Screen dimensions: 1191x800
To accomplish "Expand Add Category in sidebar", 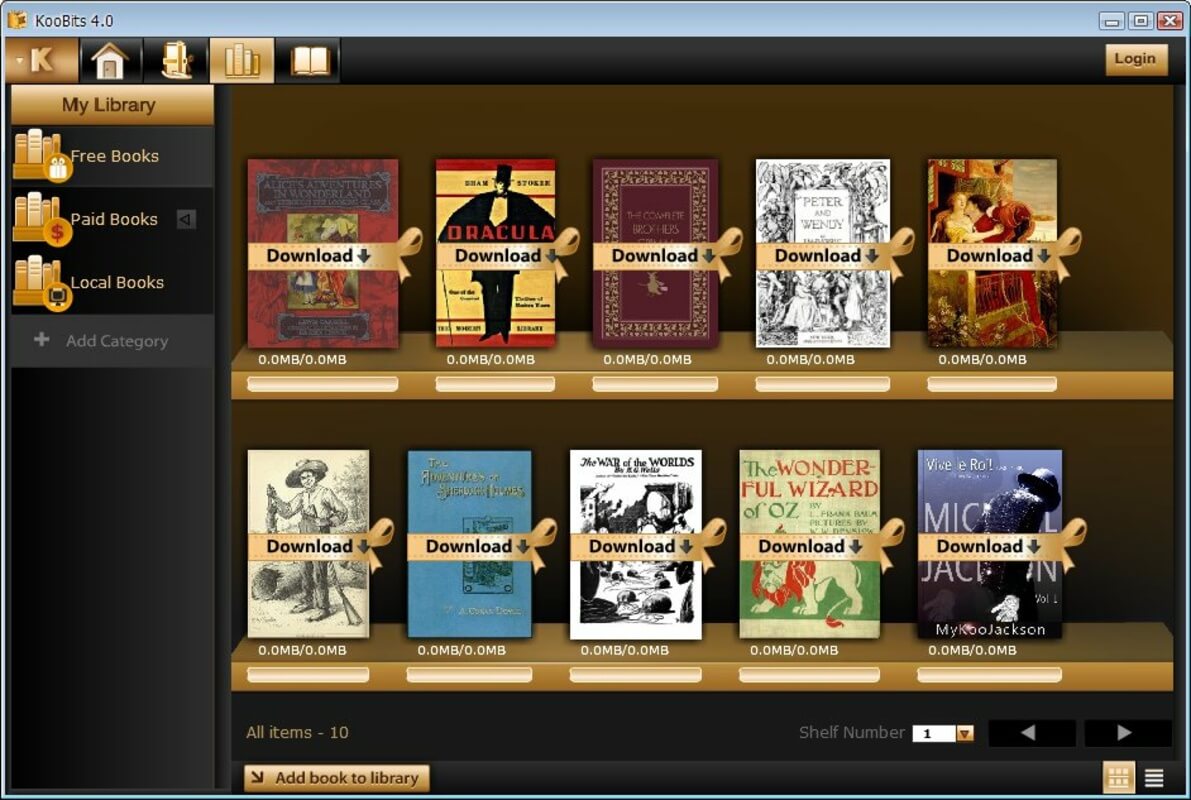I will pyautogui.click(x=113, y=341).
